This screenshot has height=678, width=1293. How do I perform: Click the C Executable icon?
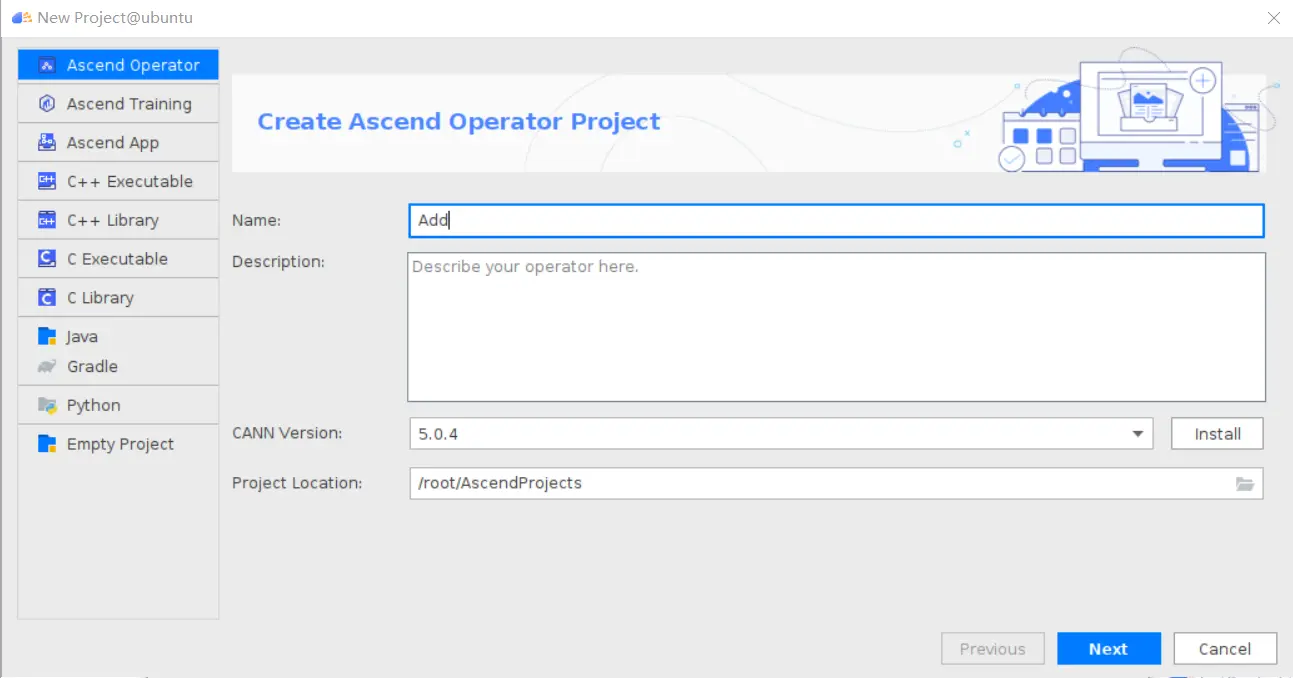[x=46, y=259]
